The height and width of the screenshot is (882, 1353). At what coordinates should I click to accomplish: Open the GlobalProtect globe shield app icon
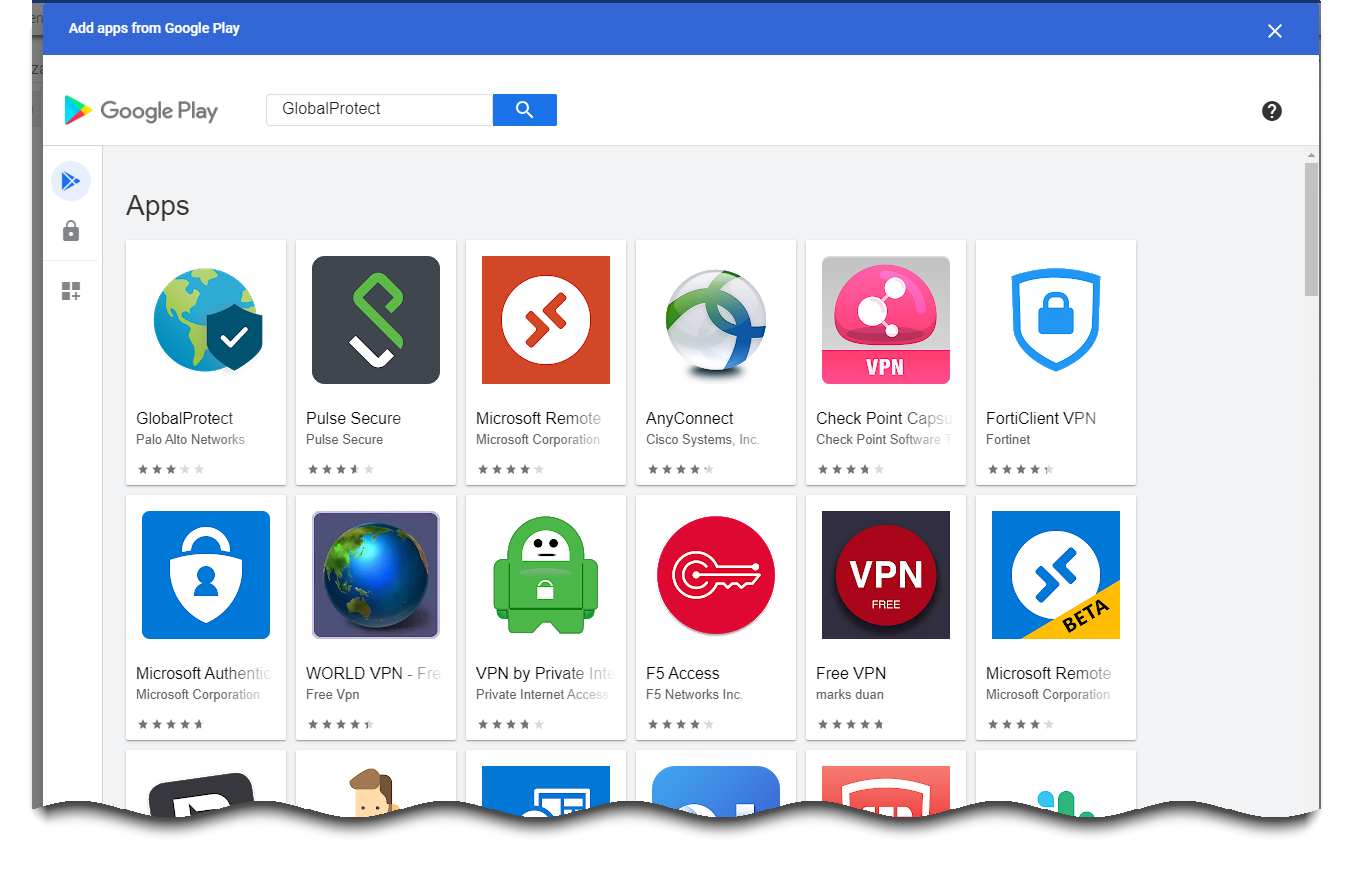[x=206, y=320]
